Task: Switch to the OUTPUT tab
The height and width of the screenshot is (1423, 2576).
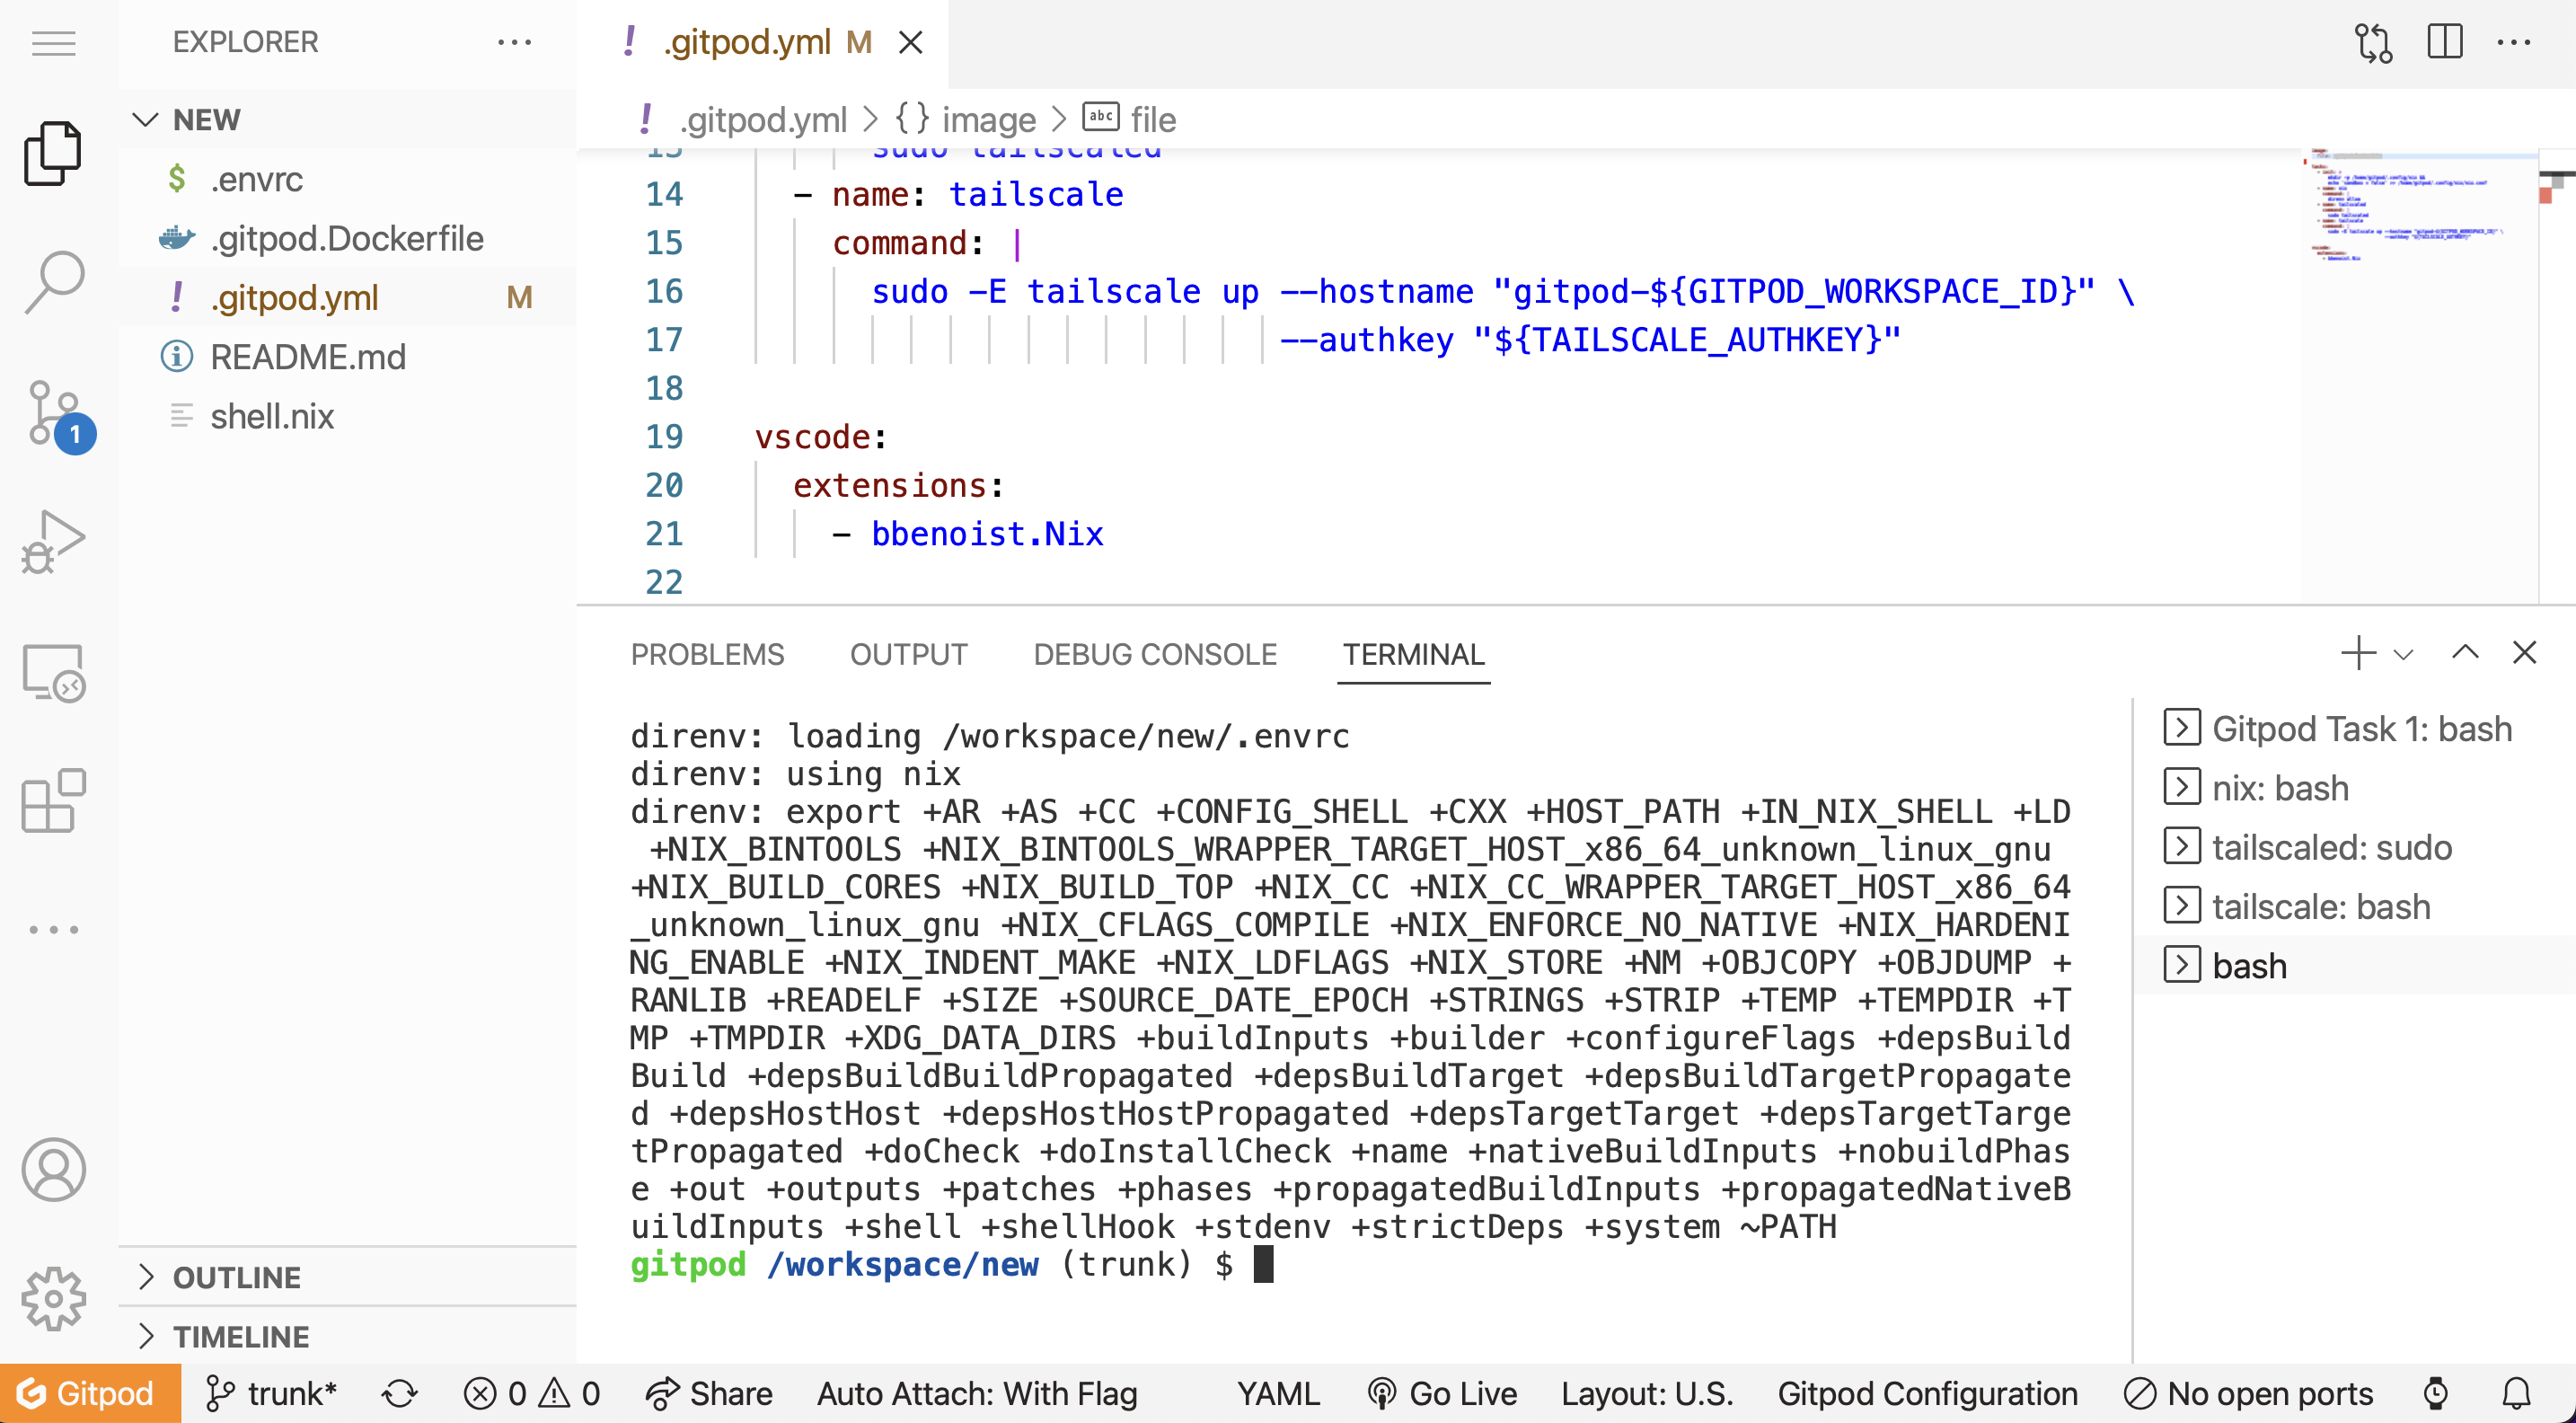Action: [x=908, y=654]
